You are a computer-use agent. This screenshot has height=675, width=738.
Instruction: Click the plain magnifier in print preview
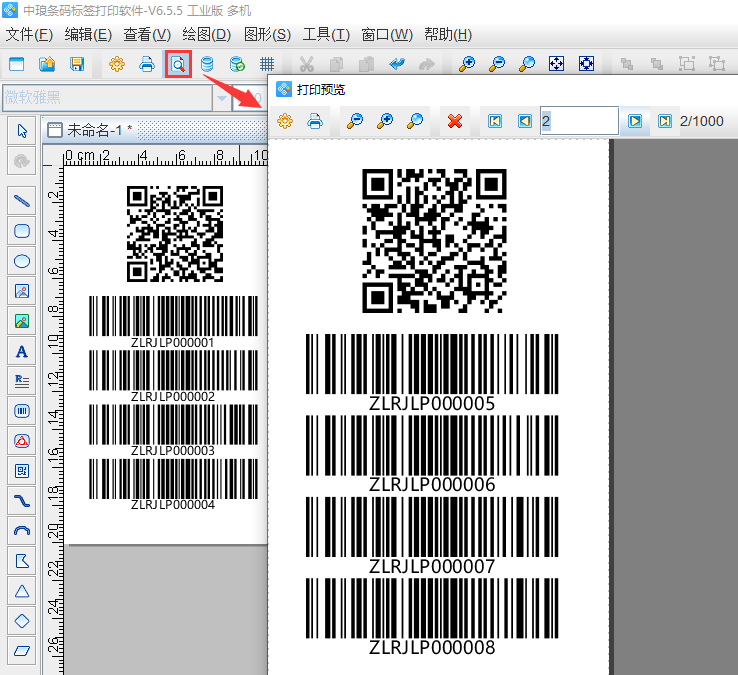(x=415, y=121)
